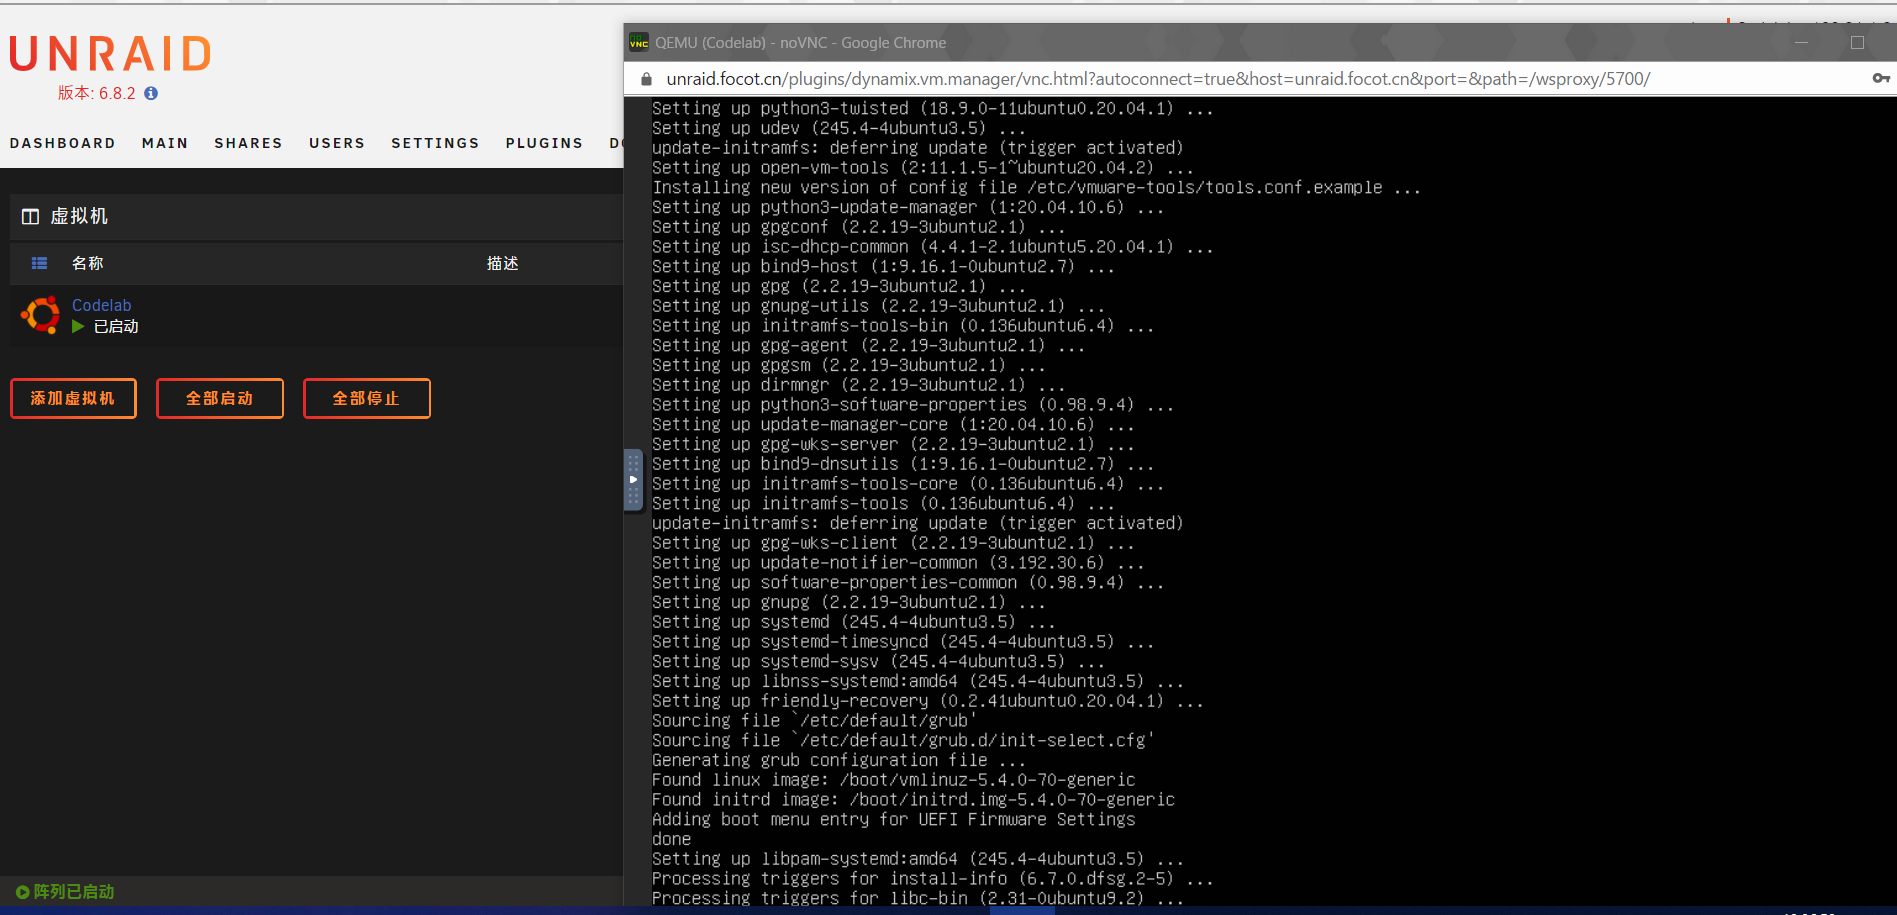1897x915 pixels.
Task: Click the version 6.8.2 text
Action: point(97,93)
